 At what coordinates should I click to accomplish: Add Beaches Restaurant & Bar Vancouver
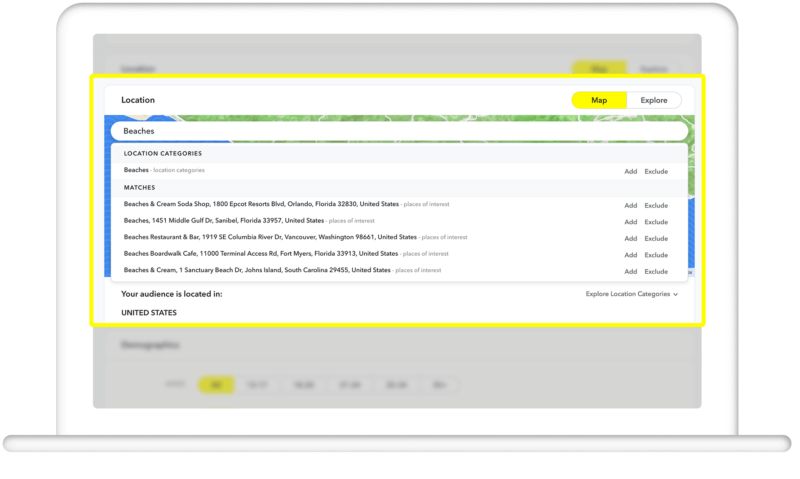point(630,238)
